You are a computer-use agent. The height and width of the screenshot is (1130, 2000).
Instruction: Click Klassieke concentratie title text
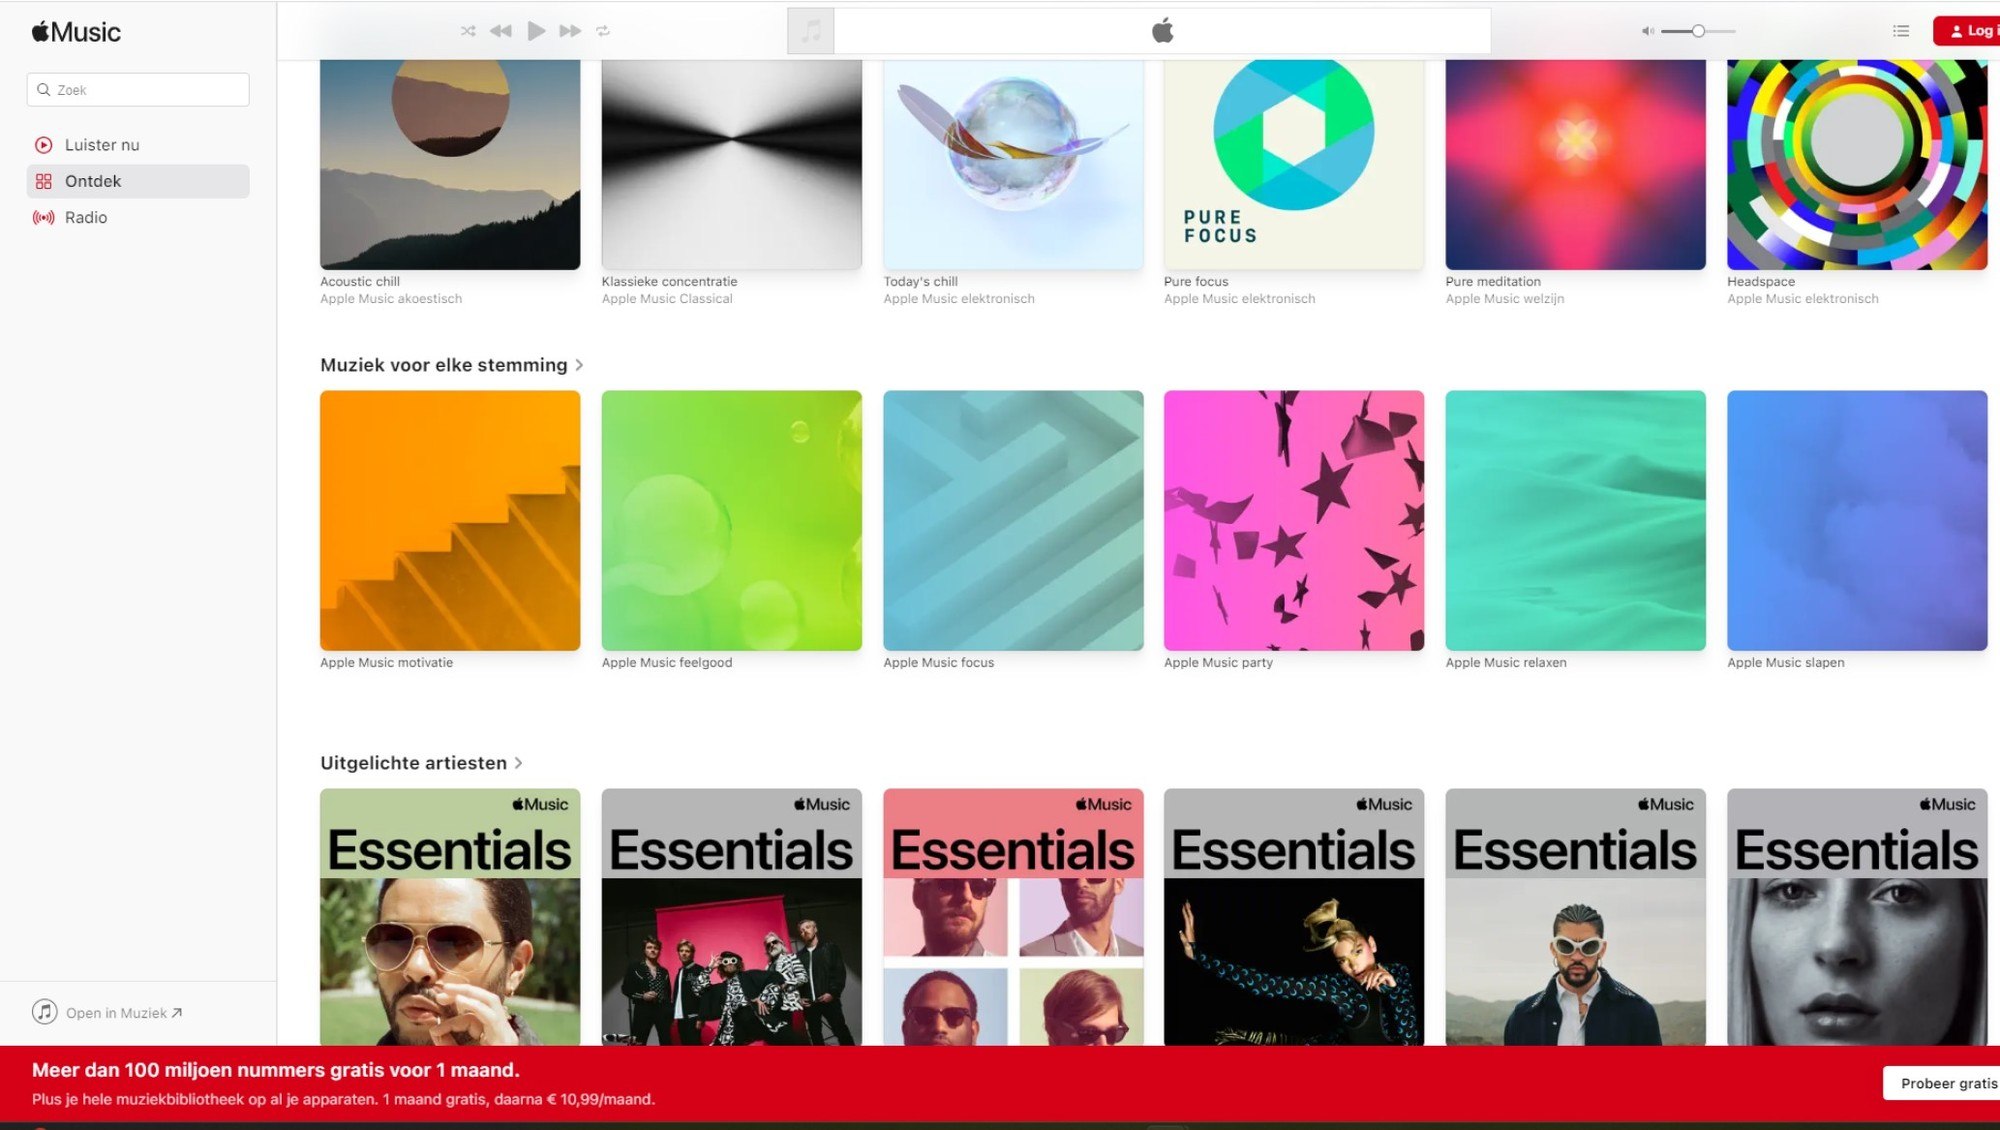(x=669, y=282)
